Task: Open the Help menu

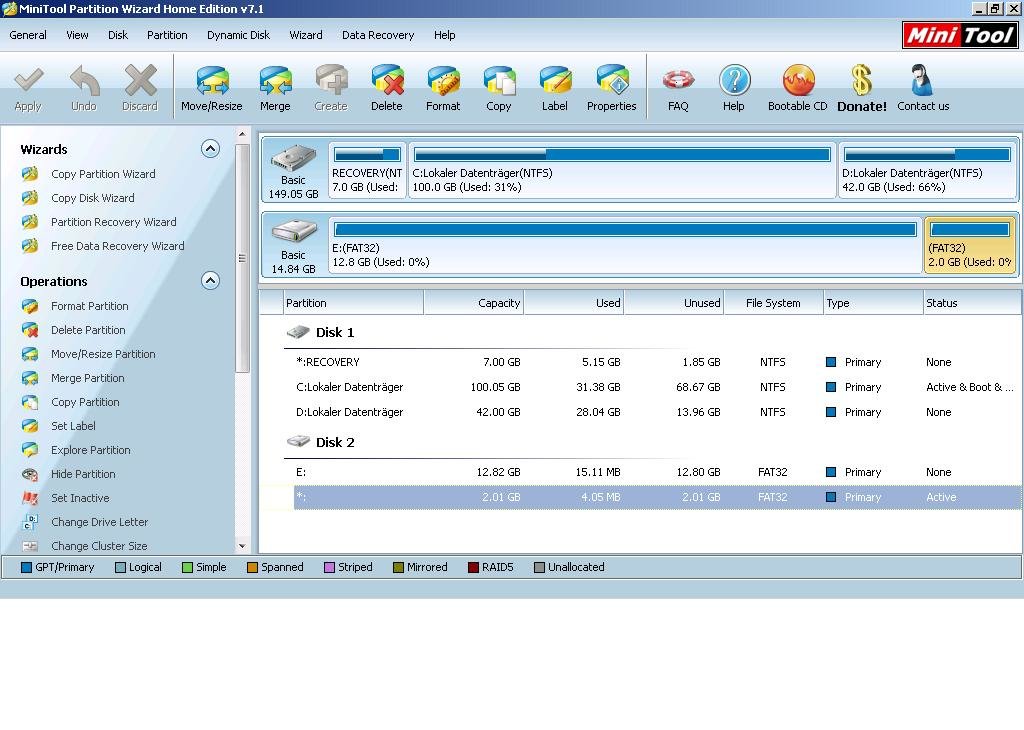Action: 445,35
